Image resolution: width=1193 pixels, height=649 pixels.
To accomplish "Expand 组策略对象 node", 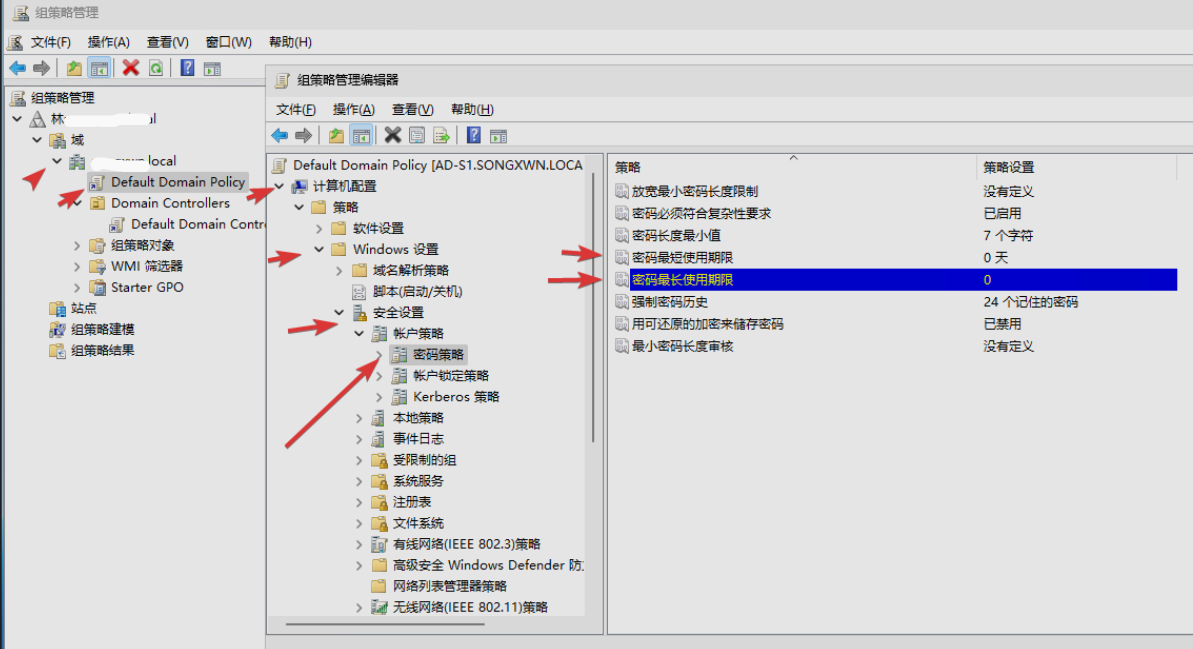I will (x=77, y=245).
